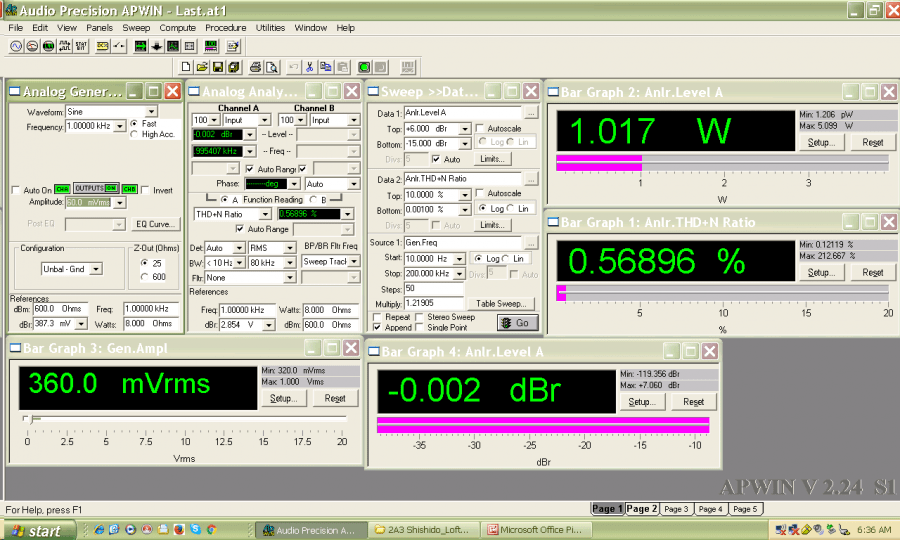Launch Skype from quick launch bar
The height and width of the screenshot is (540, 900).
point(195,530)
